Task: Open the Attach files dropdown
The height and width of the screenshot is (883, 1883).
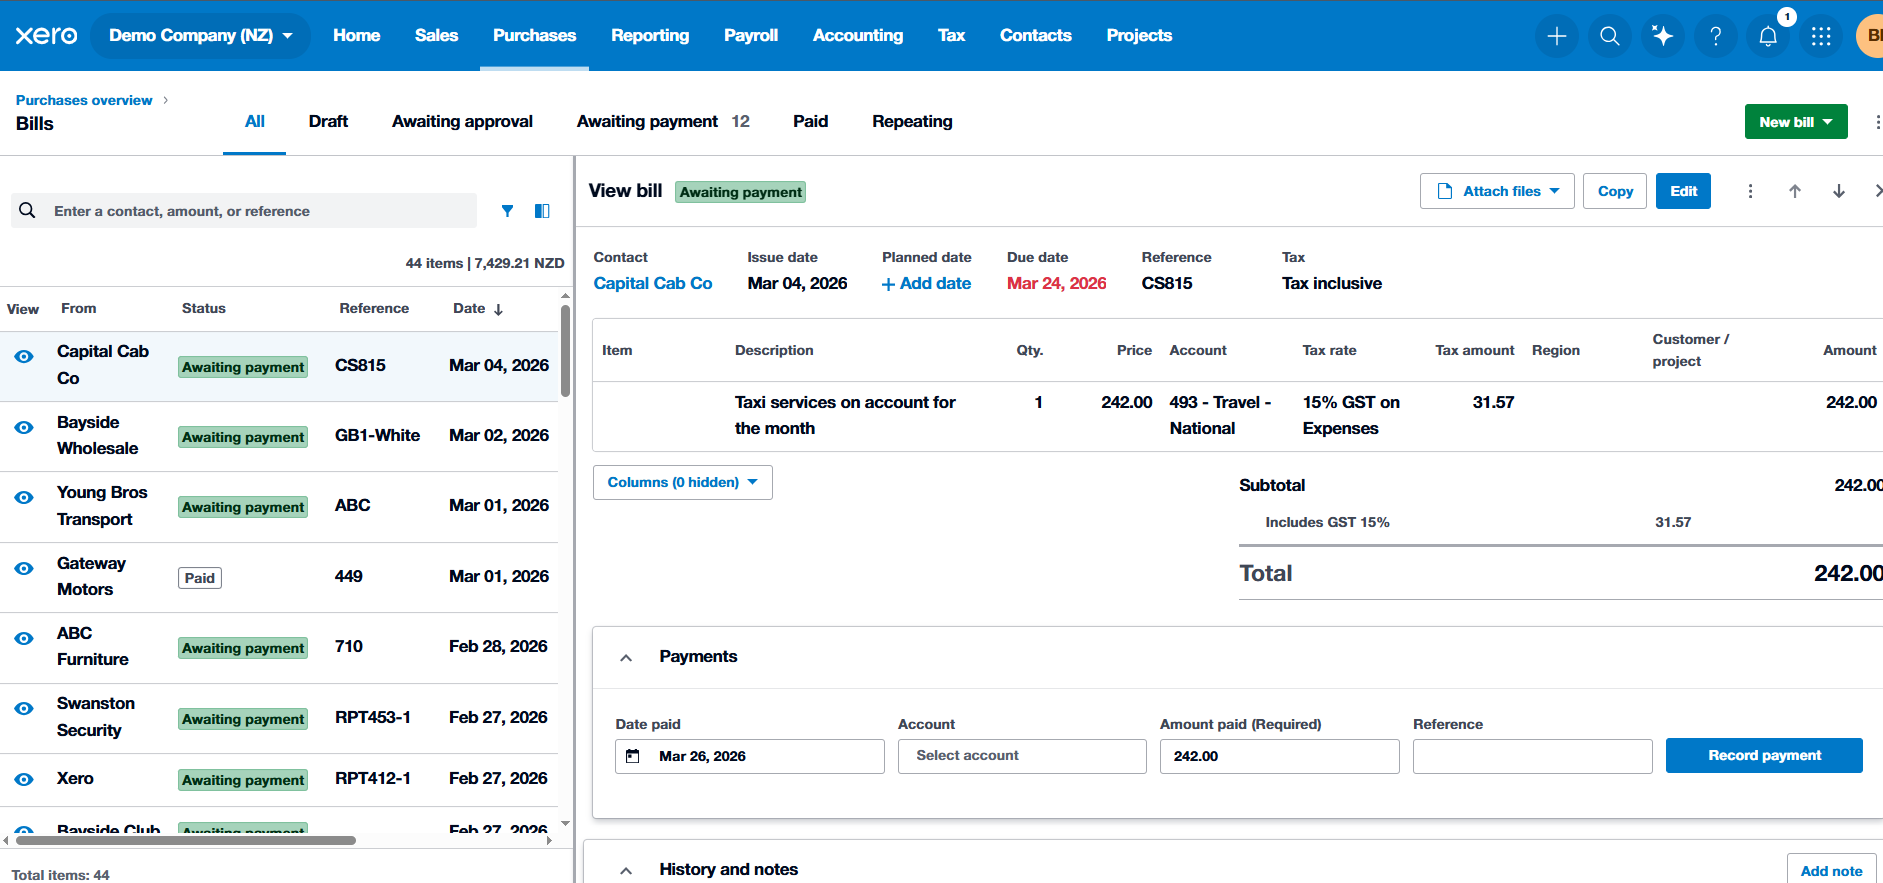Action: click(1496, 191)
